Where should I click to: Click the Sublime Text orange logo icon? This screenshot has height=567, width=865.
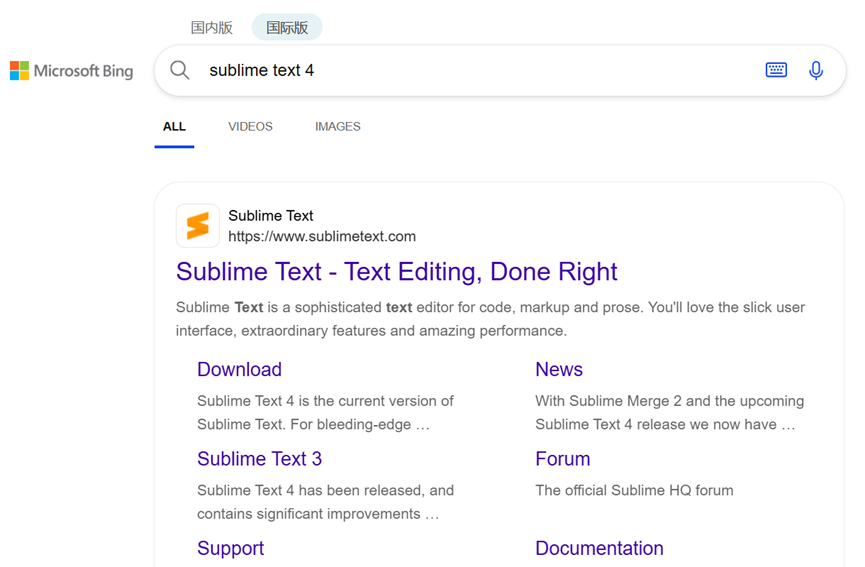tap(197, 226)
